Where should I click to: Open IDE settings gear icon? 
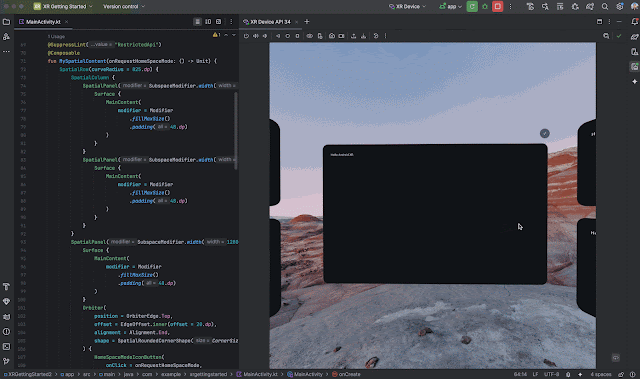pos(620,7)
